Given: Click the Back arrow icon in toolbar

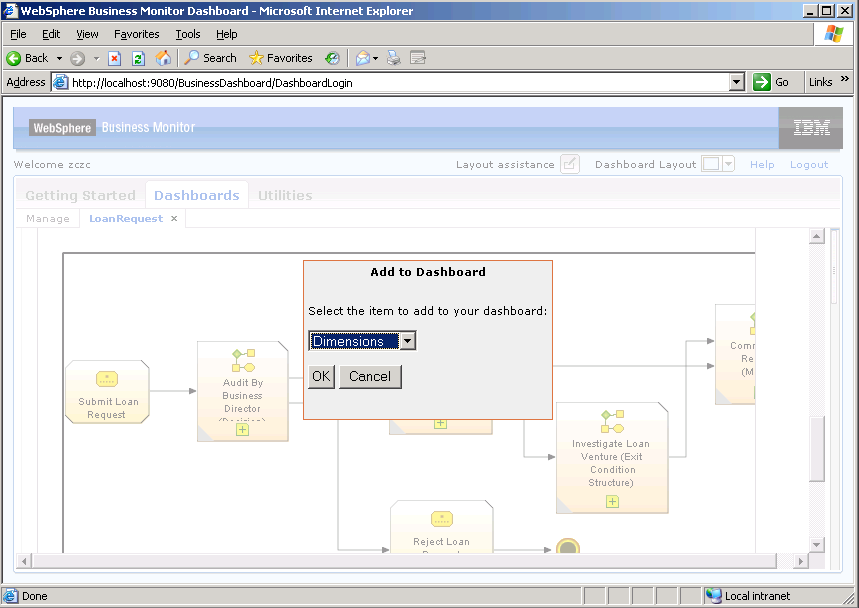Looking at the screenshot, I should click(x=14, y=58).
